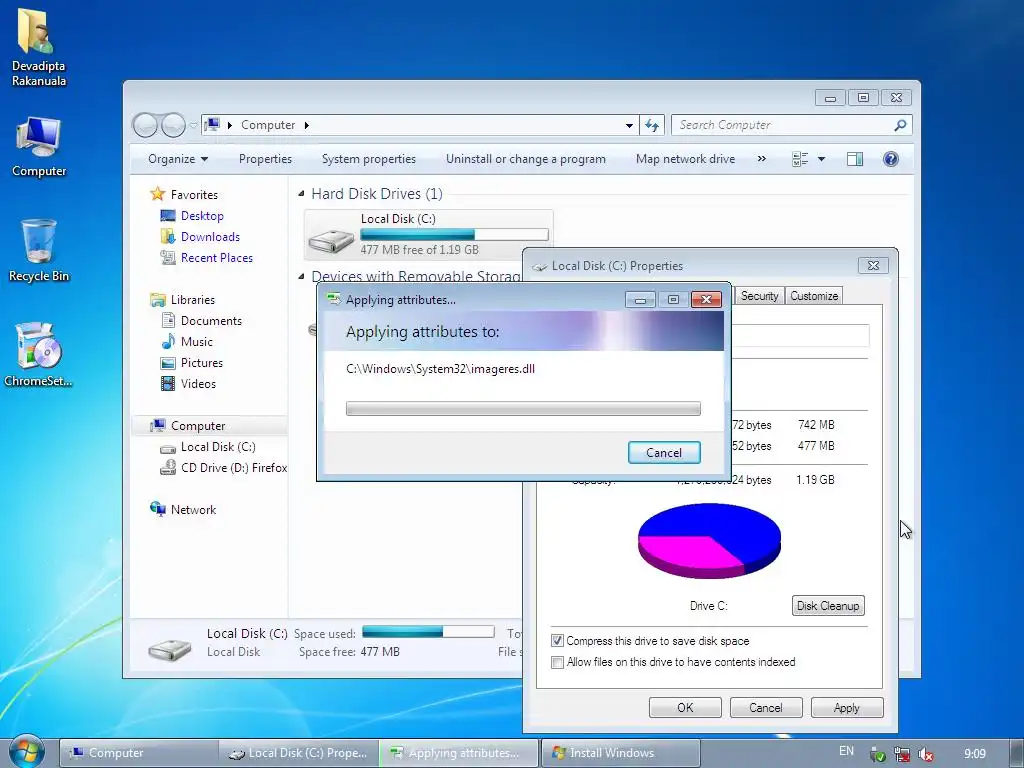Click System properties in toolbar
This screenshot has width=1024, height=768.
pos(368,159)
